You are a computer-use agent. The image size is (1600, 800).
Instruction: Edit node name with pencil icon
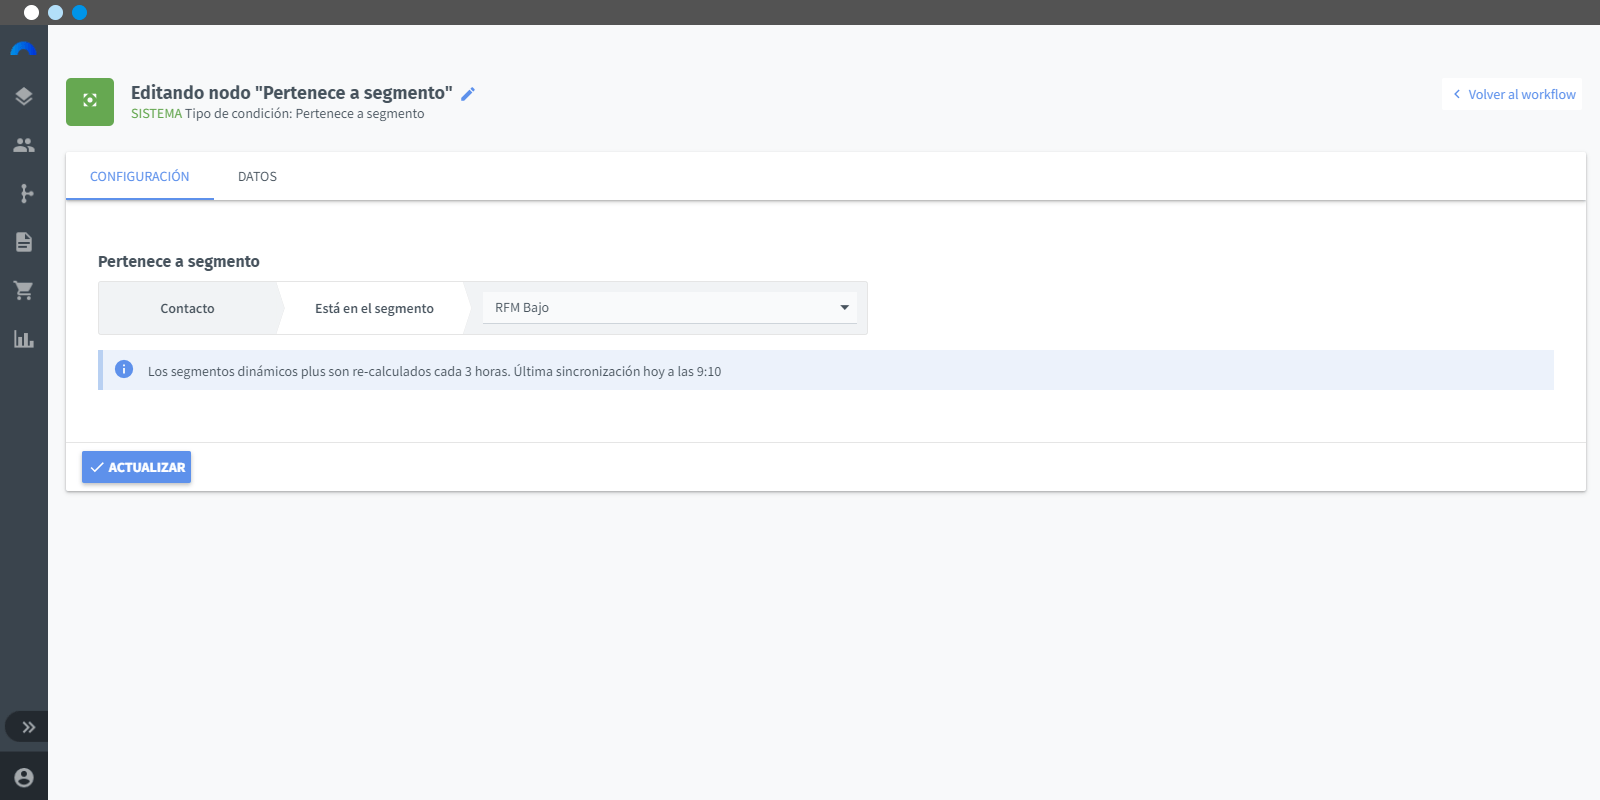tap(468, 94)
